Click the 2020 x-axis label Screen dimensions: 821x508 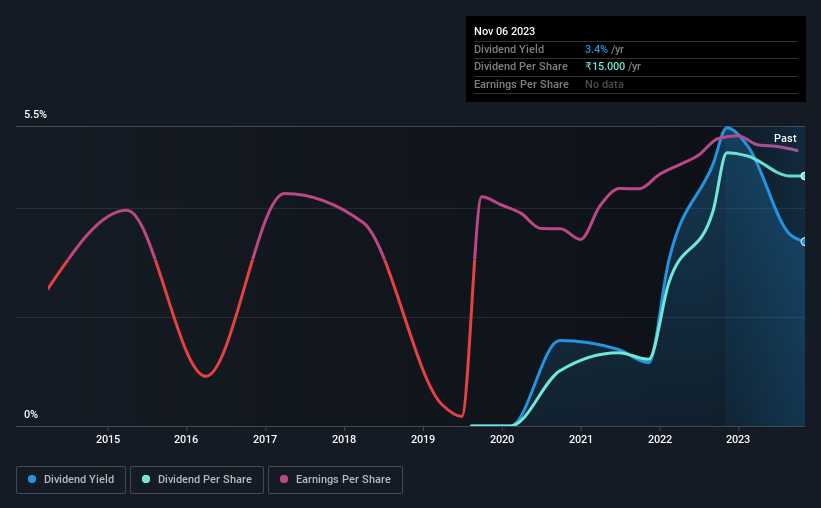click(x=502, y=439)
